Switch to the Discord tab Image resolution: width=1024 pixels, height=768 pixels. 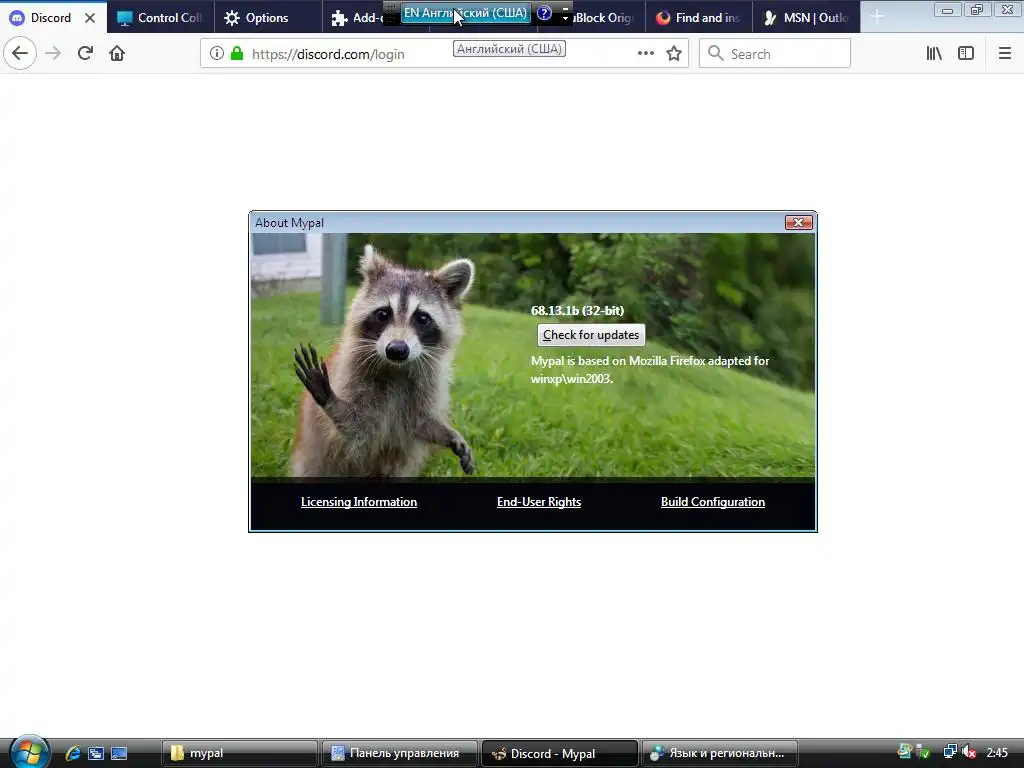tap(52, 18)
